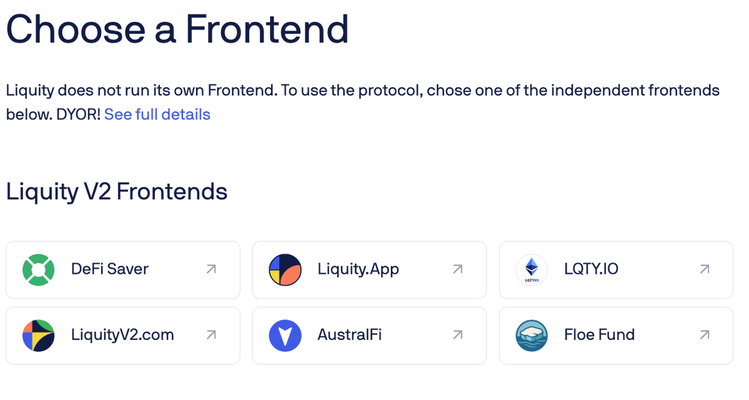Viewport: 749px width, 400px height.
Task: Choose the Floe Fund frontend name
Action: [599, 335]
